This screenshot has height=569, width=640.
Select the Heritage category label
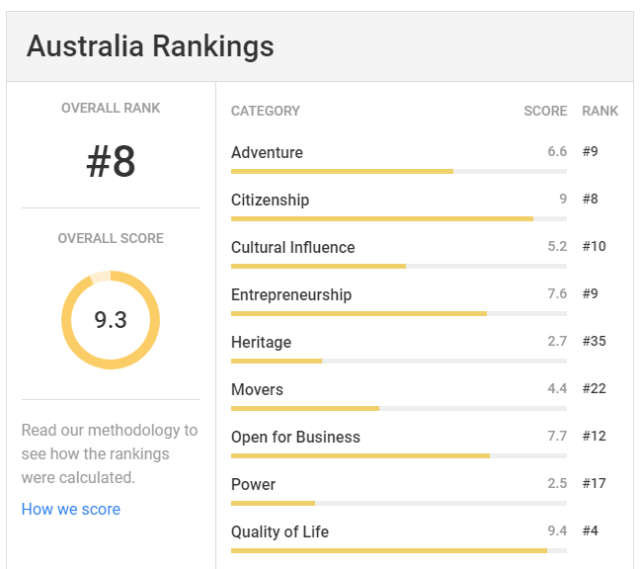pyautogui.click(x=261, y=342)
